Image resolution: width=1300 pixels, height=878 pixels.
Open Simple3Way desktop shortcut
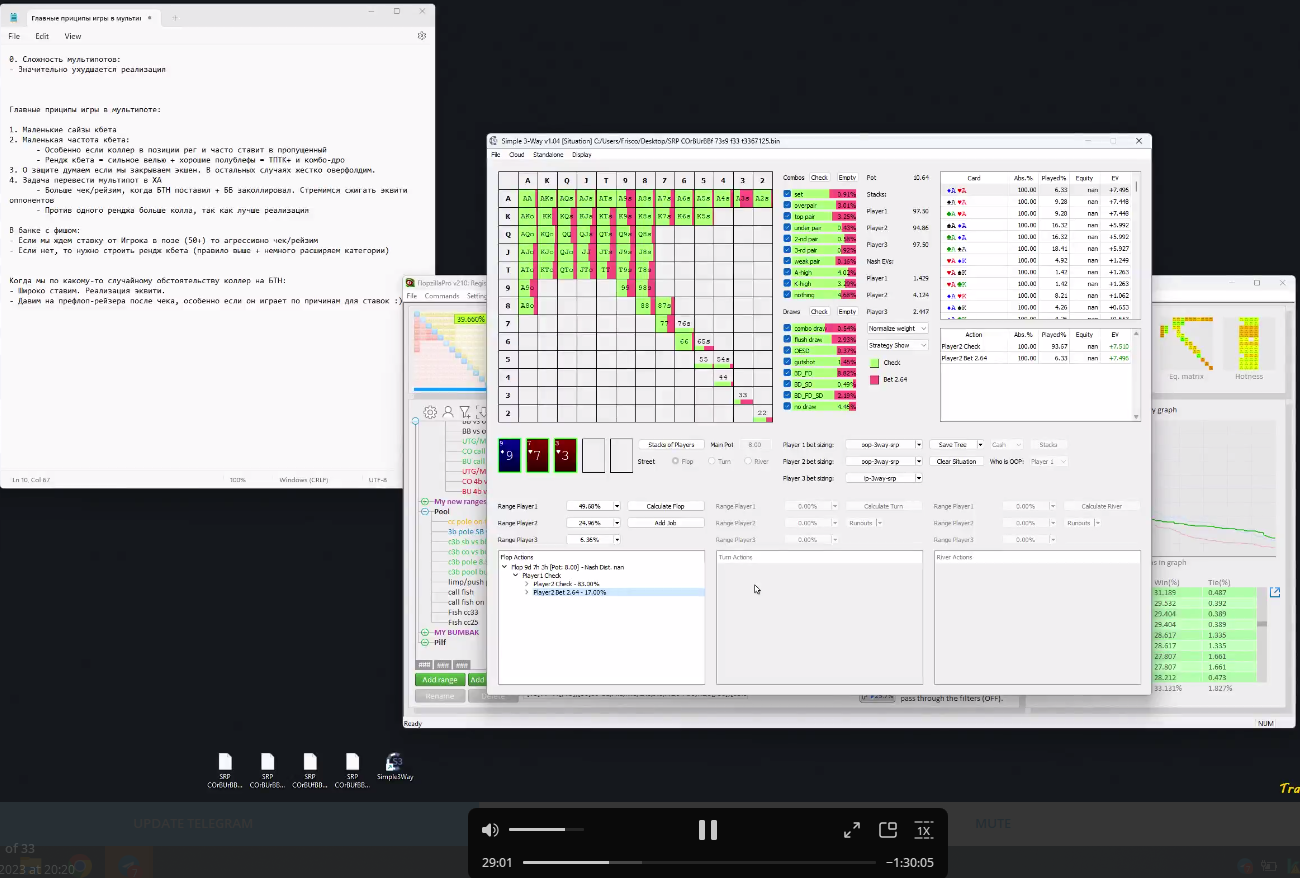pyautogui.click(x=394, y=766)
